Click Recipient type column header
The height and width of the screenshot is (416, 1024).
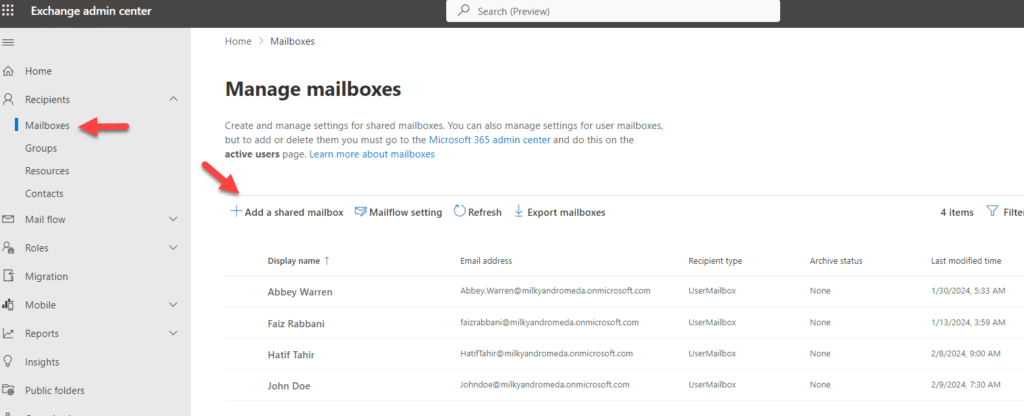(715, 261)
